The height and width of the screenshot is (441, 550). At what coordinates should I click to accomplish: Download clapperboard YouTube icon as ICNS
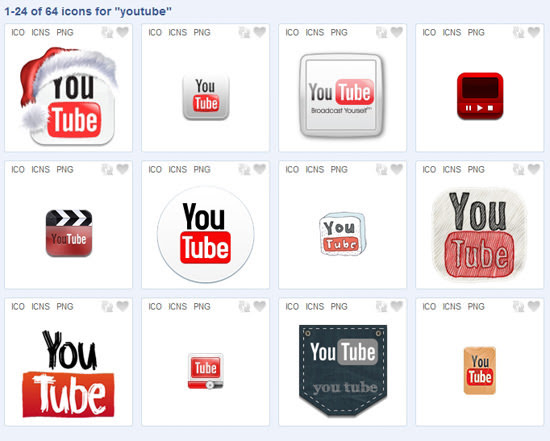41,169
